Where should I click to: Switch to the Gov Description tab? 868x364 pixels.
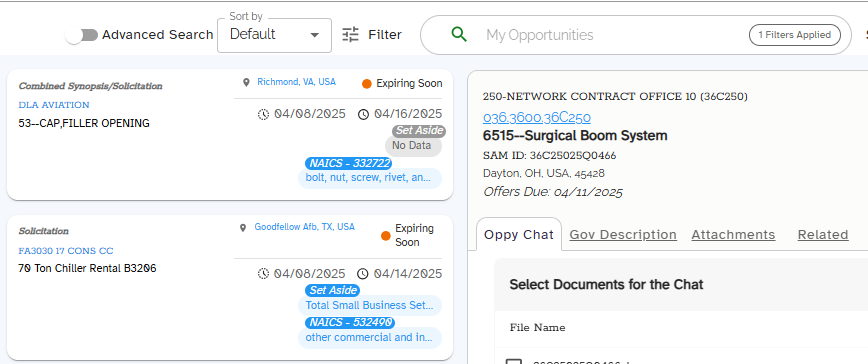coord(623,235)
